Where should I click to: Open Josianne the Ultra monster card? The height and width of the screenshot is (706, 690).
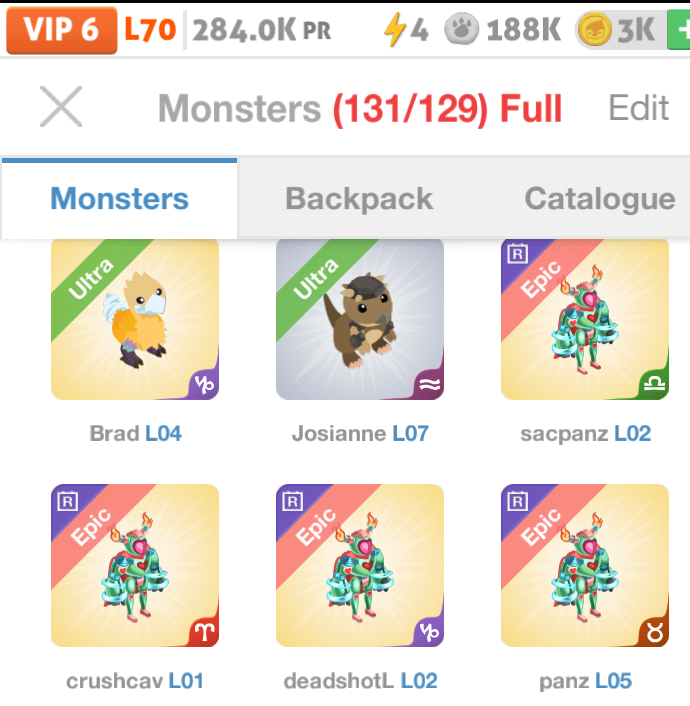pyautogui.click(x=360, y=319)
